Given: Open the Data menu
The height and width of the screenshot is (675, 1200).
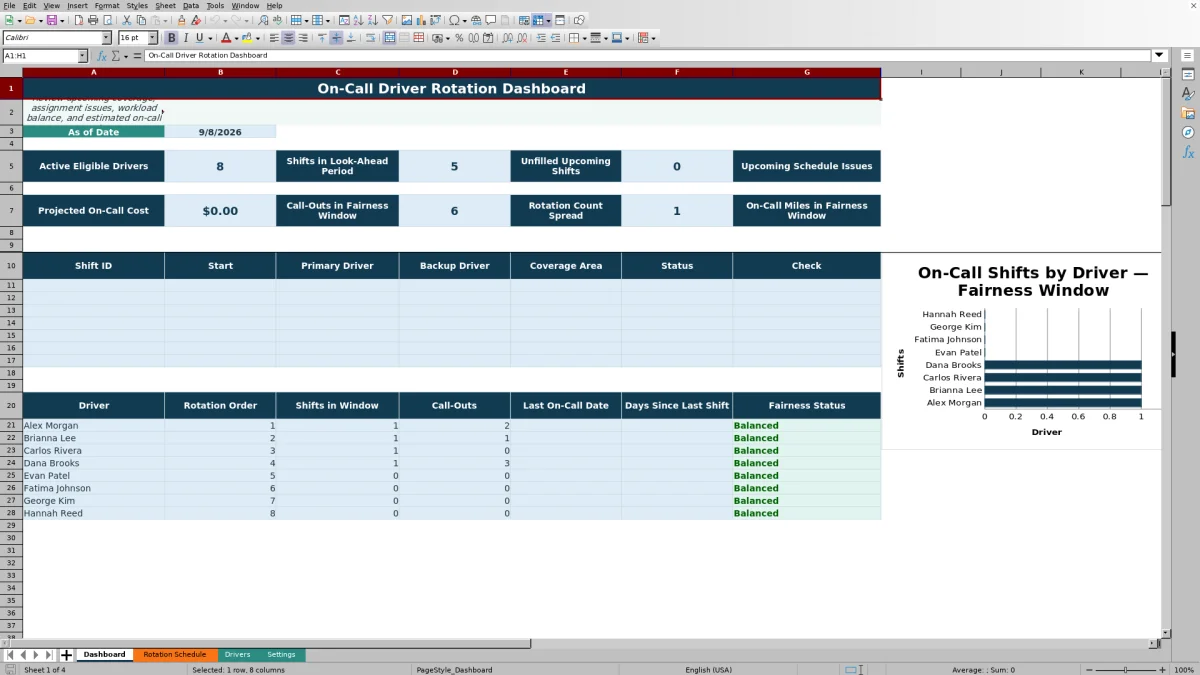Looking at the screenshot, I should tap(191, 5).
